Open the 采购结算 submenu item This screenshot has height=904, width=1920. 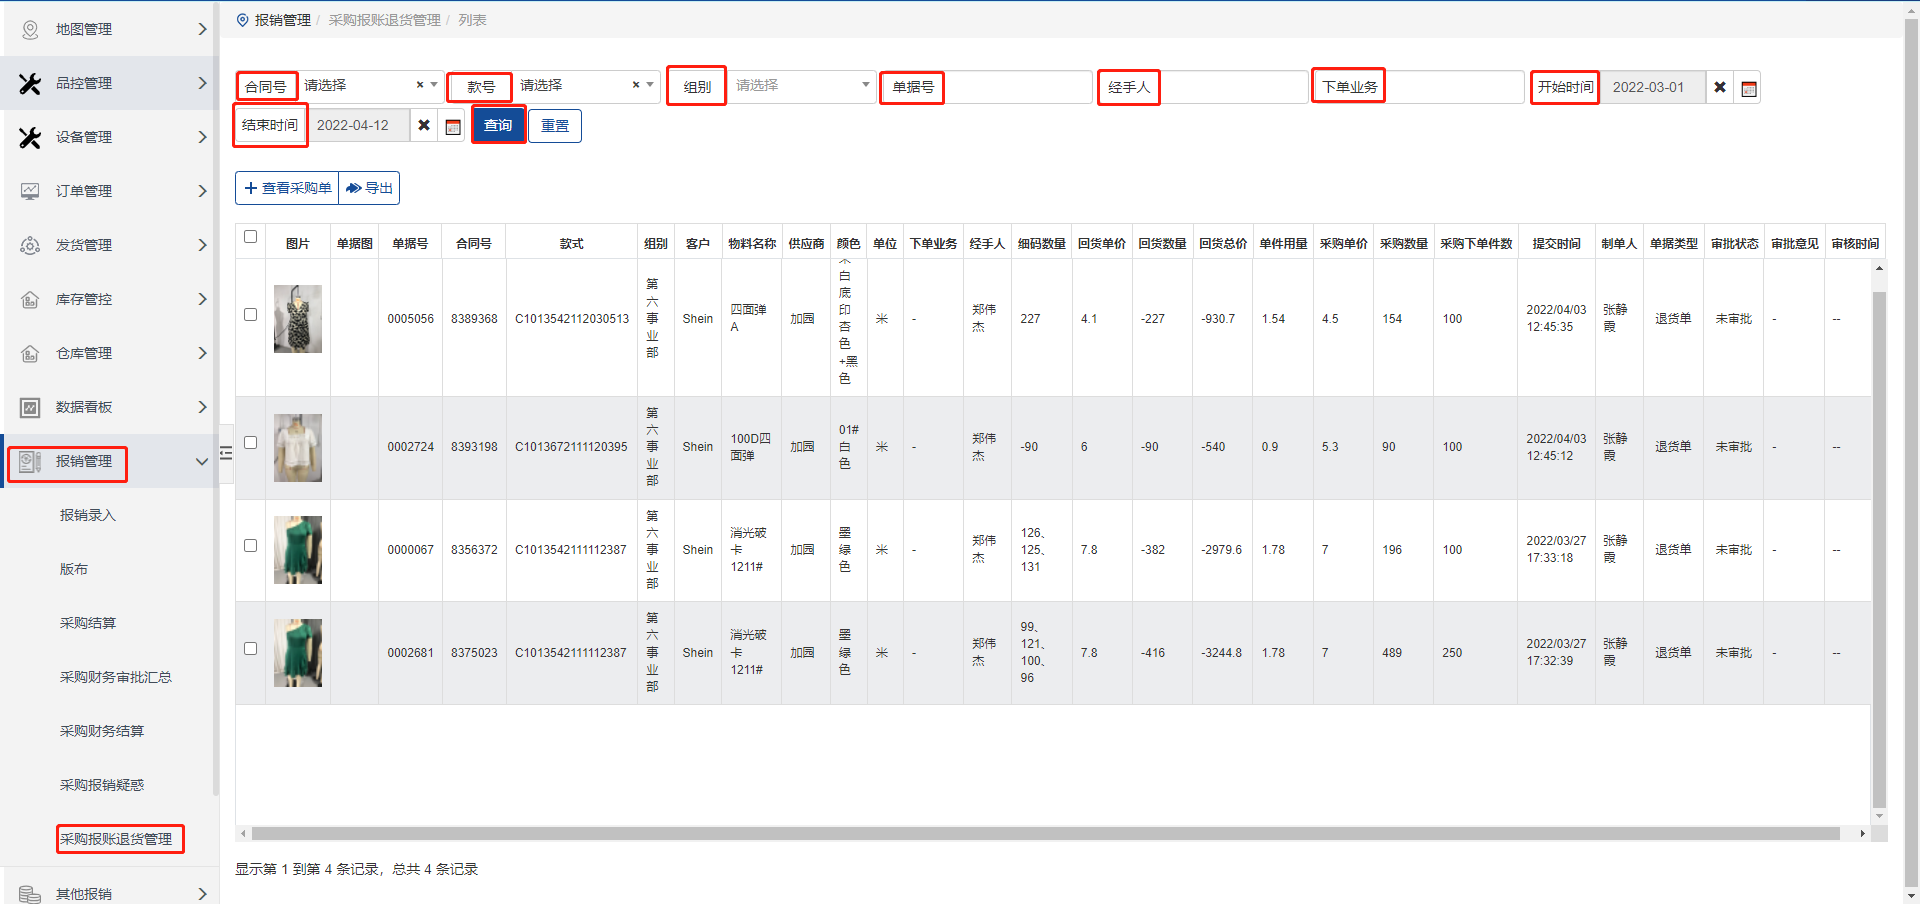[88, 623]
